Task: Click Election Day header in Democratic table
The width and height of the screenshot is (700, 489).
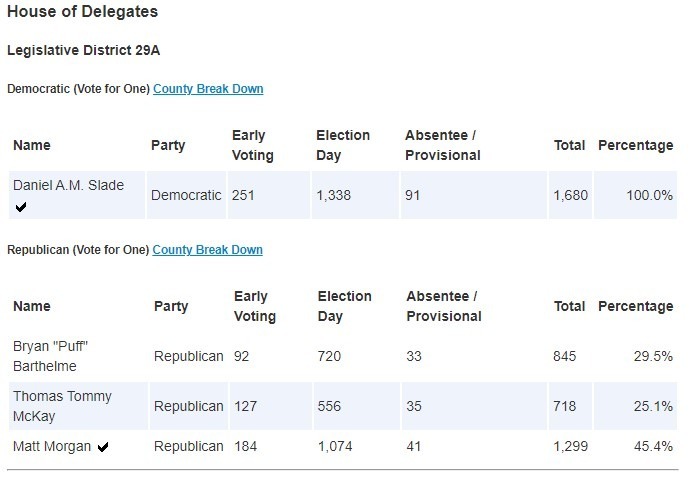Action: pyautogui.click(x=343, y=145)
